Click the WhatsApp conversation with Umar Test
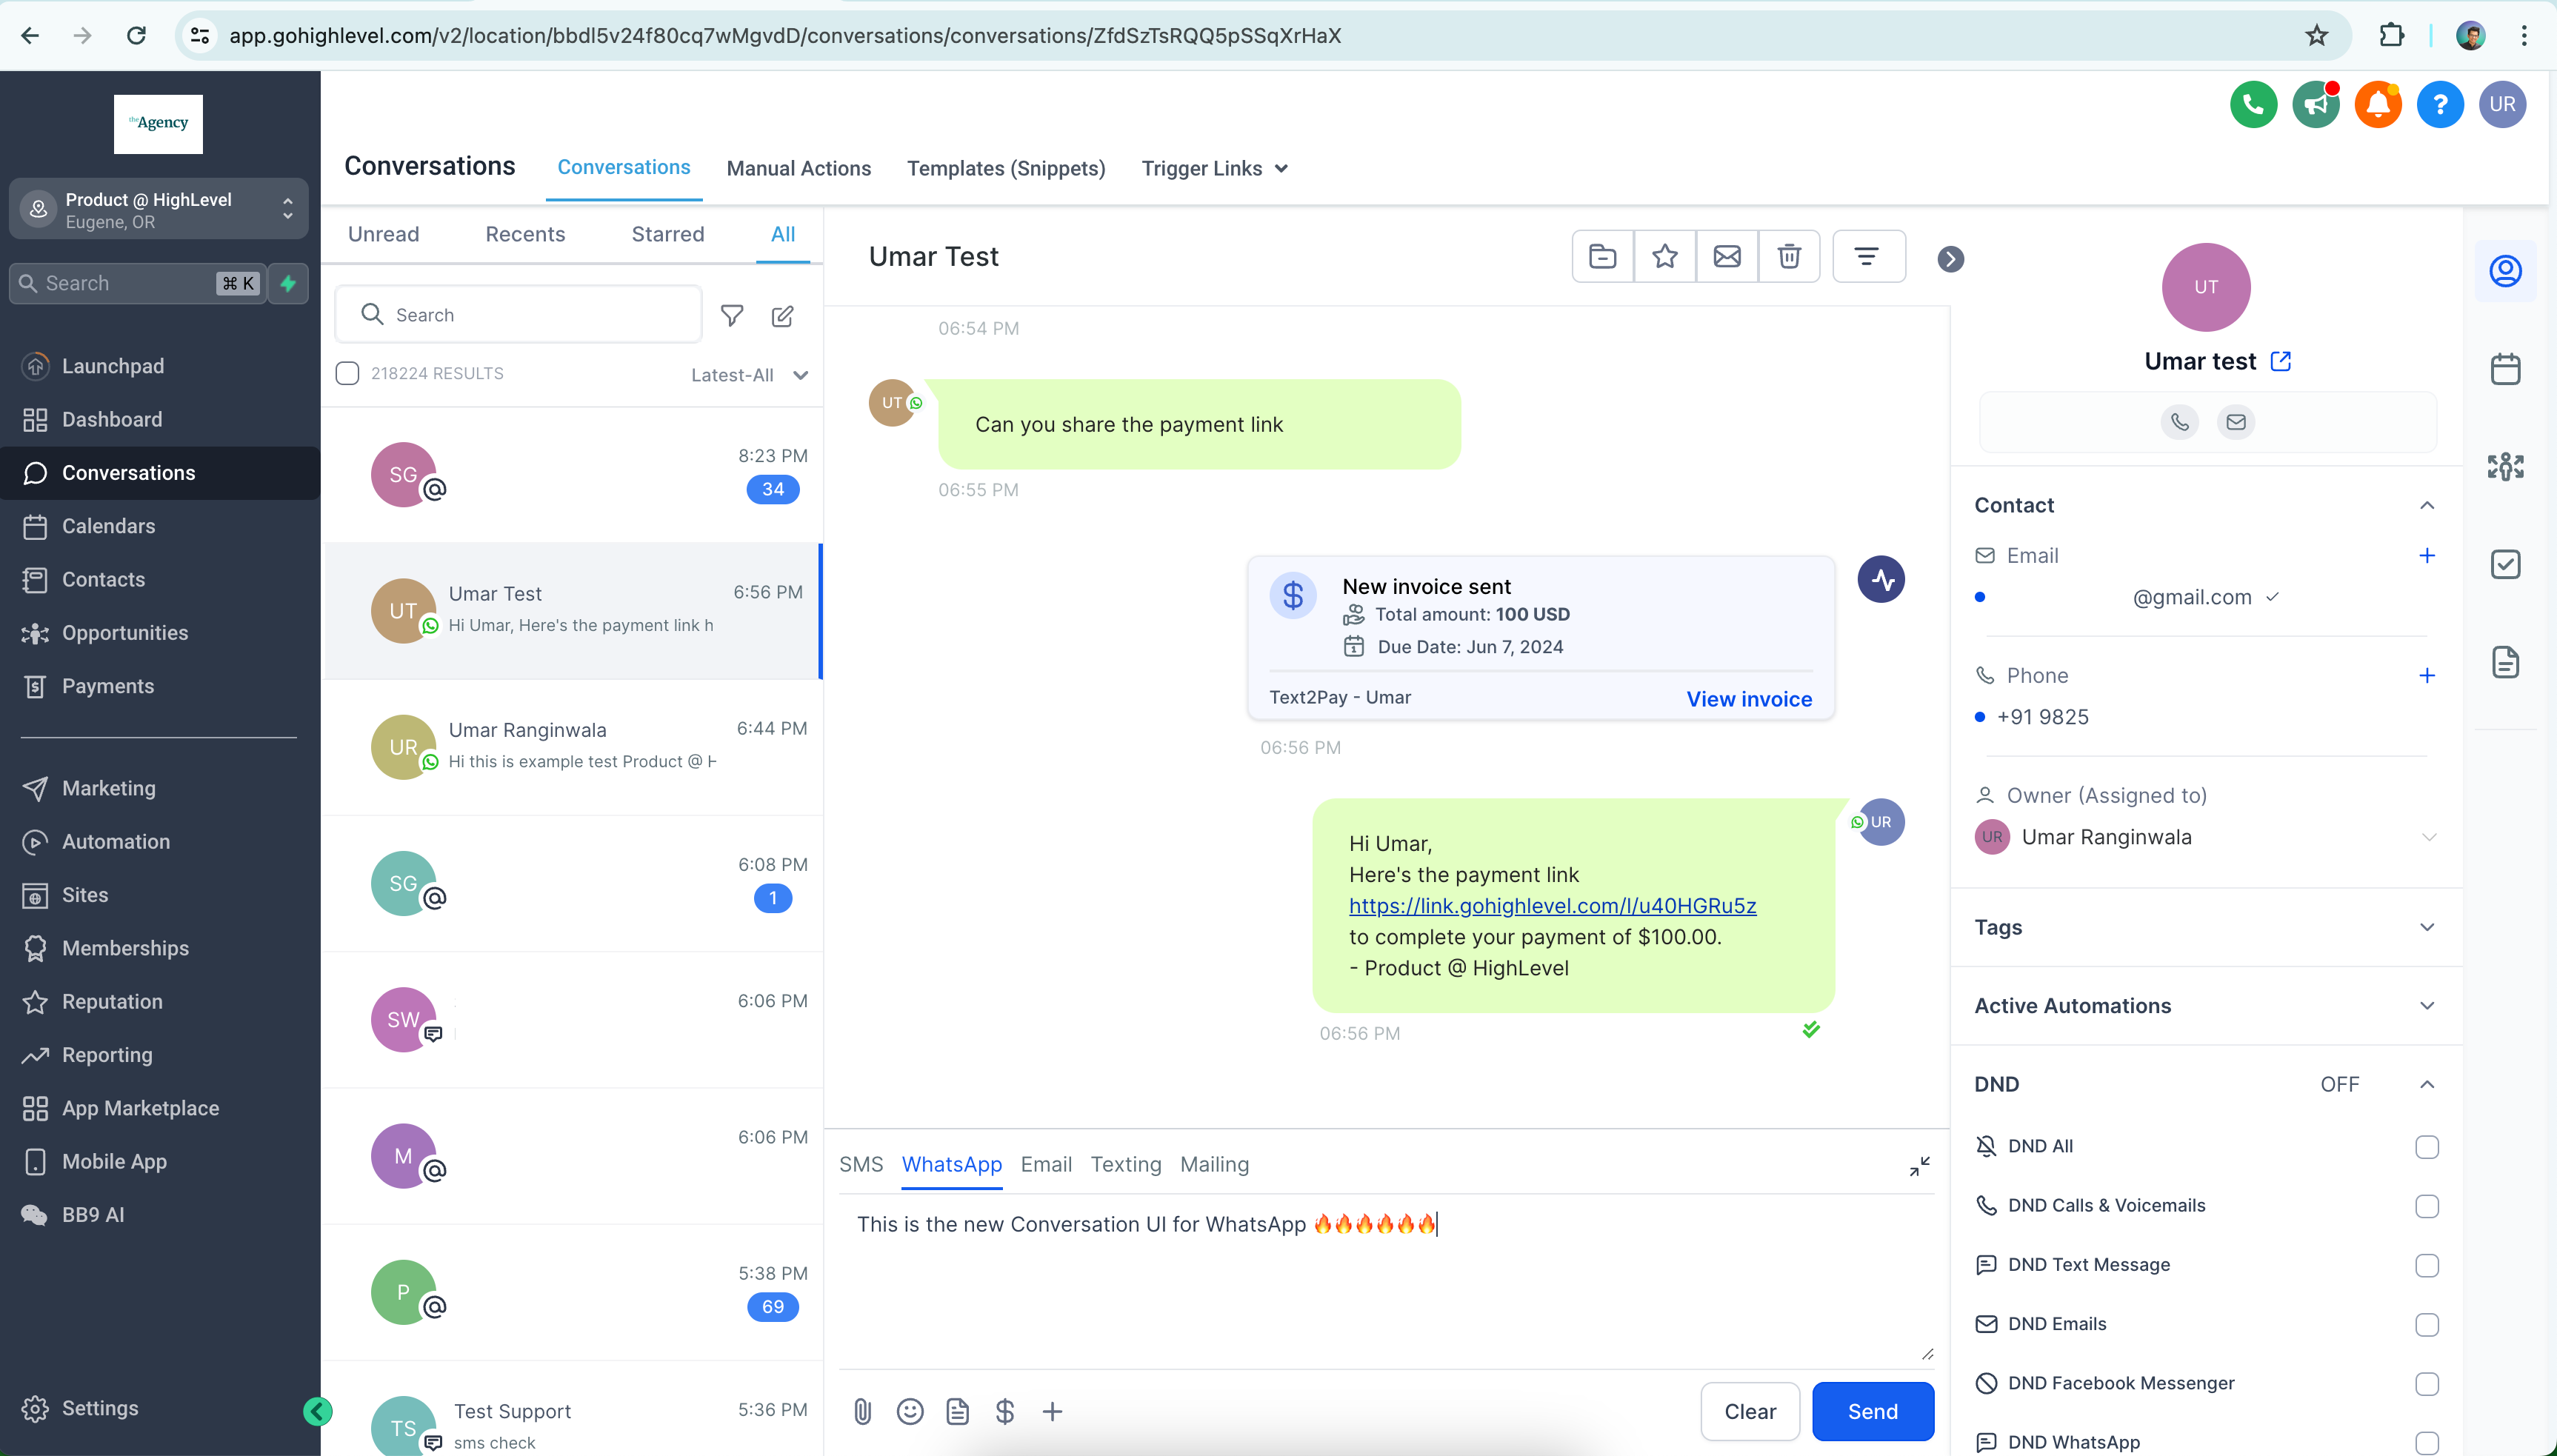 [571, 610]
